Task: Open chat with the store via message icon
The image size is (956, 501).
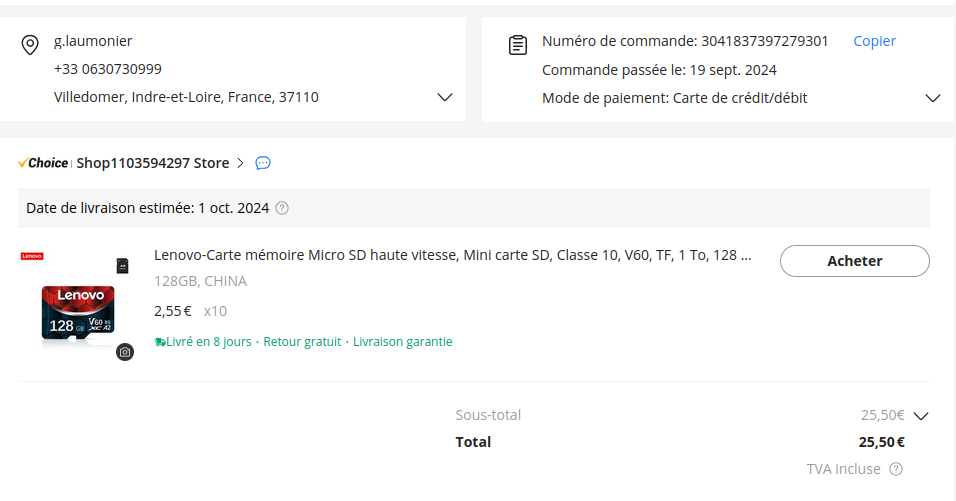Action: pyautogui.click(x=263, y=163)
